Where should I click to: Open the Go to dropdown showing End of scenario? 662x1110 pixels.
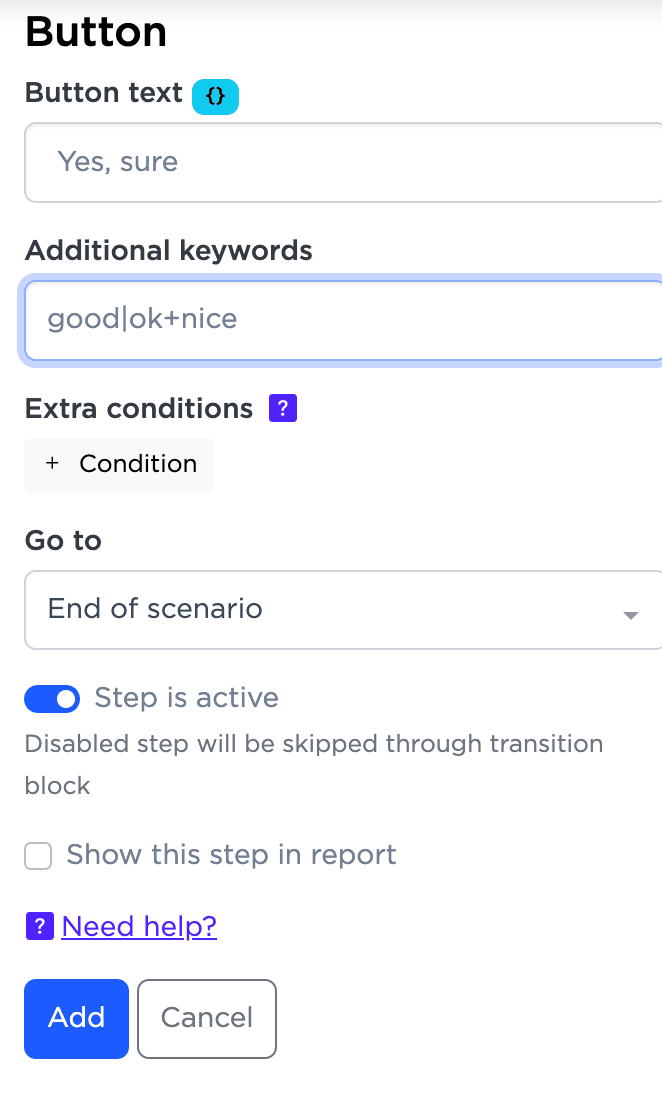(x=330, y=610)
